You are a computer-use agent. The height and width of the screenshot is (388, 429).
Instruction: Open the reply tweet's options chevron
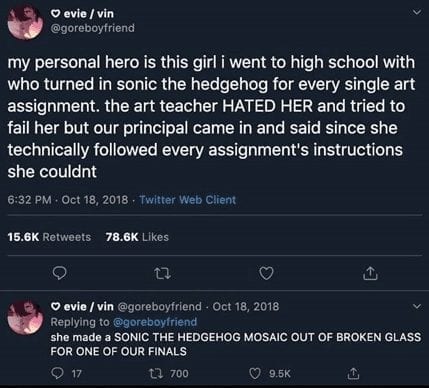(416, 306)
